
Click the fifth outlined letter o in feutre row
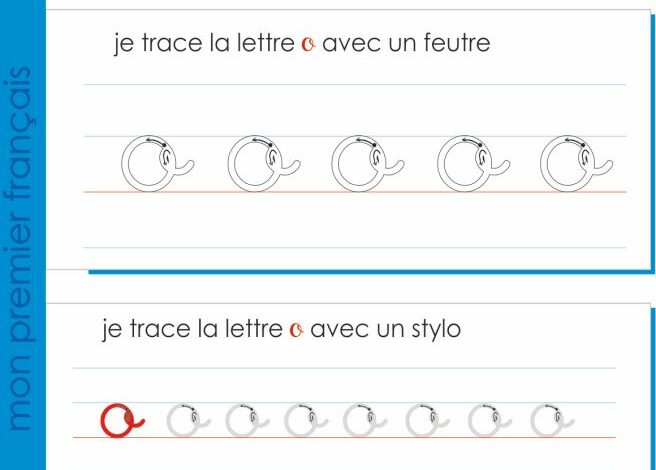pos(577,164)
